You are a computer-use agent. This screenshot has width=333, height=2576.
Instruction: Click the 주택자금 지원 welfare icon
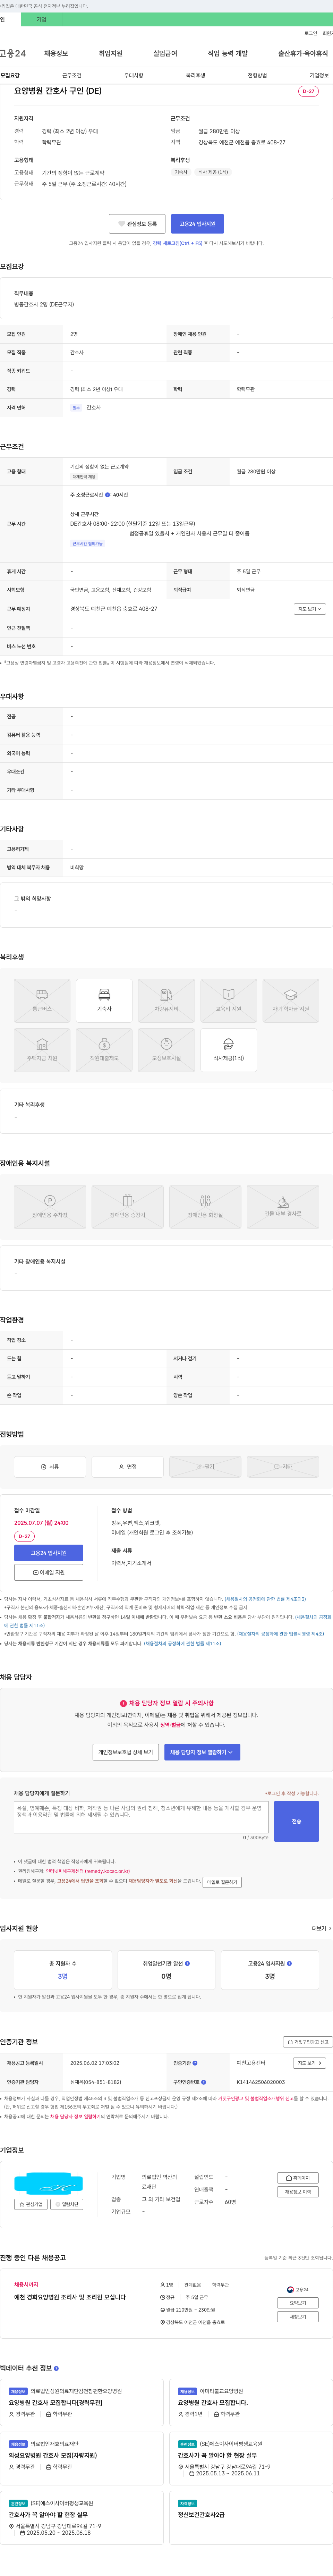coord(42,1050)
